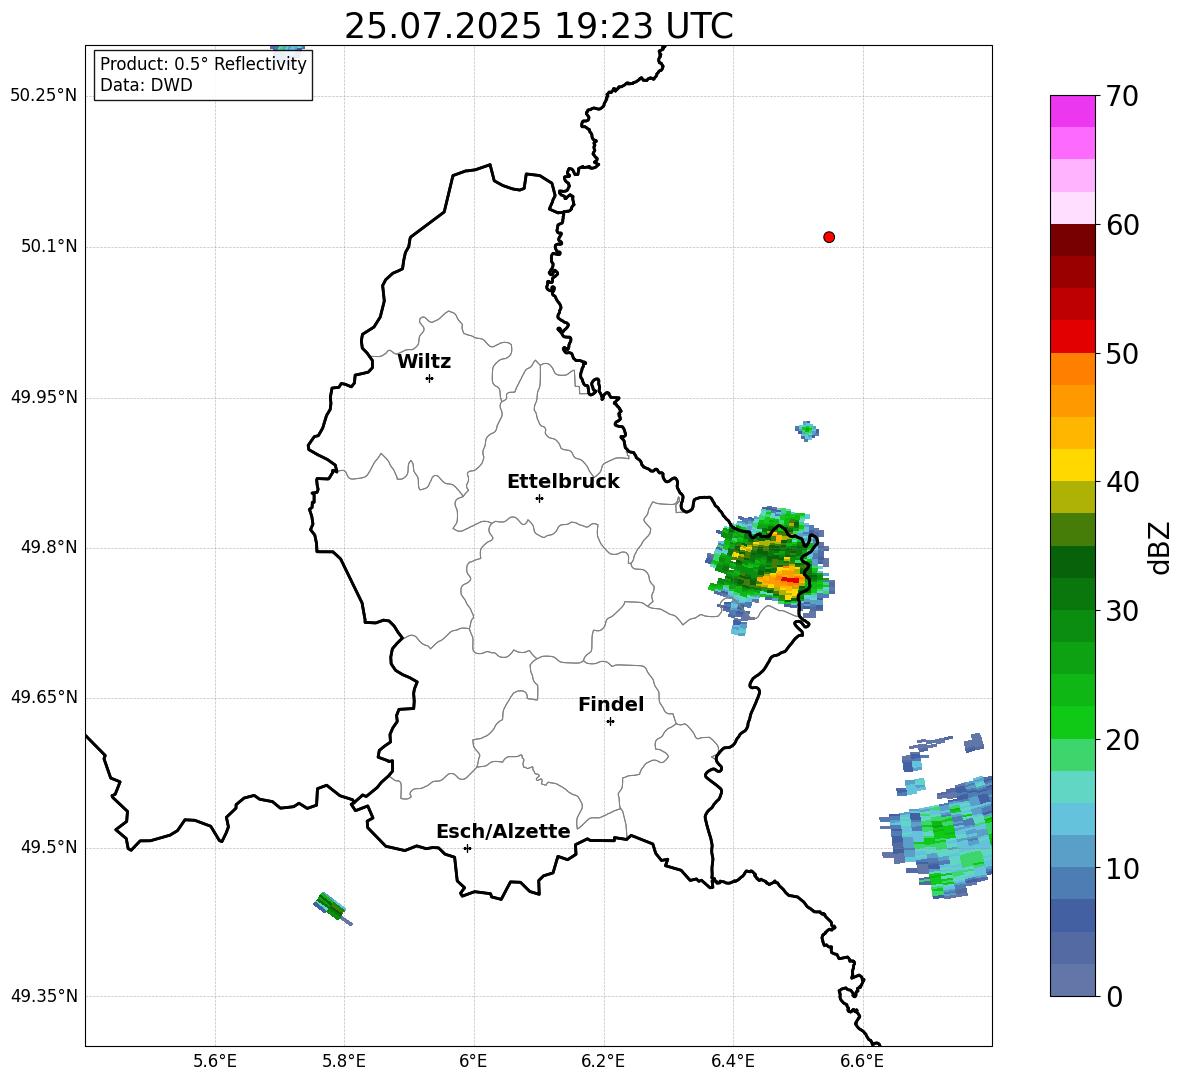Click the latitude label '49.5°N'
Viewport: 1184px width, 1081px height.
click(49, 847)
